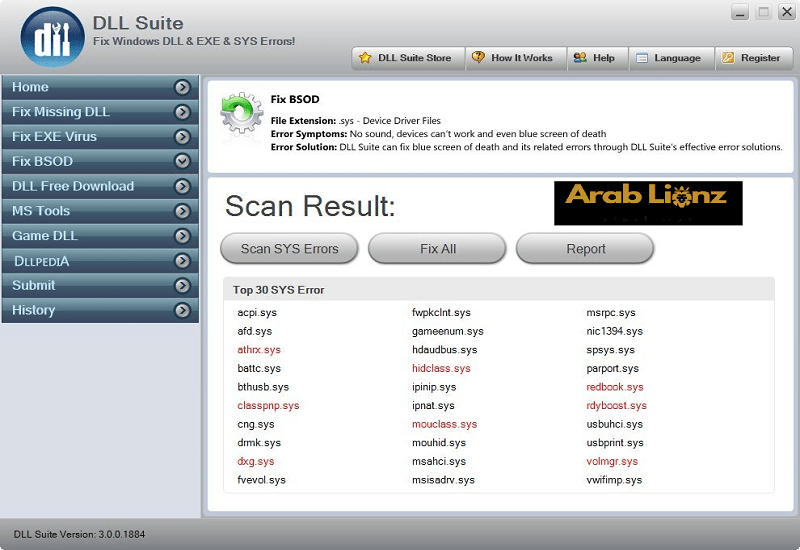Screen dimensions: 800x550
Task: Click the arrow icon on History row
Action: (183, 311)
